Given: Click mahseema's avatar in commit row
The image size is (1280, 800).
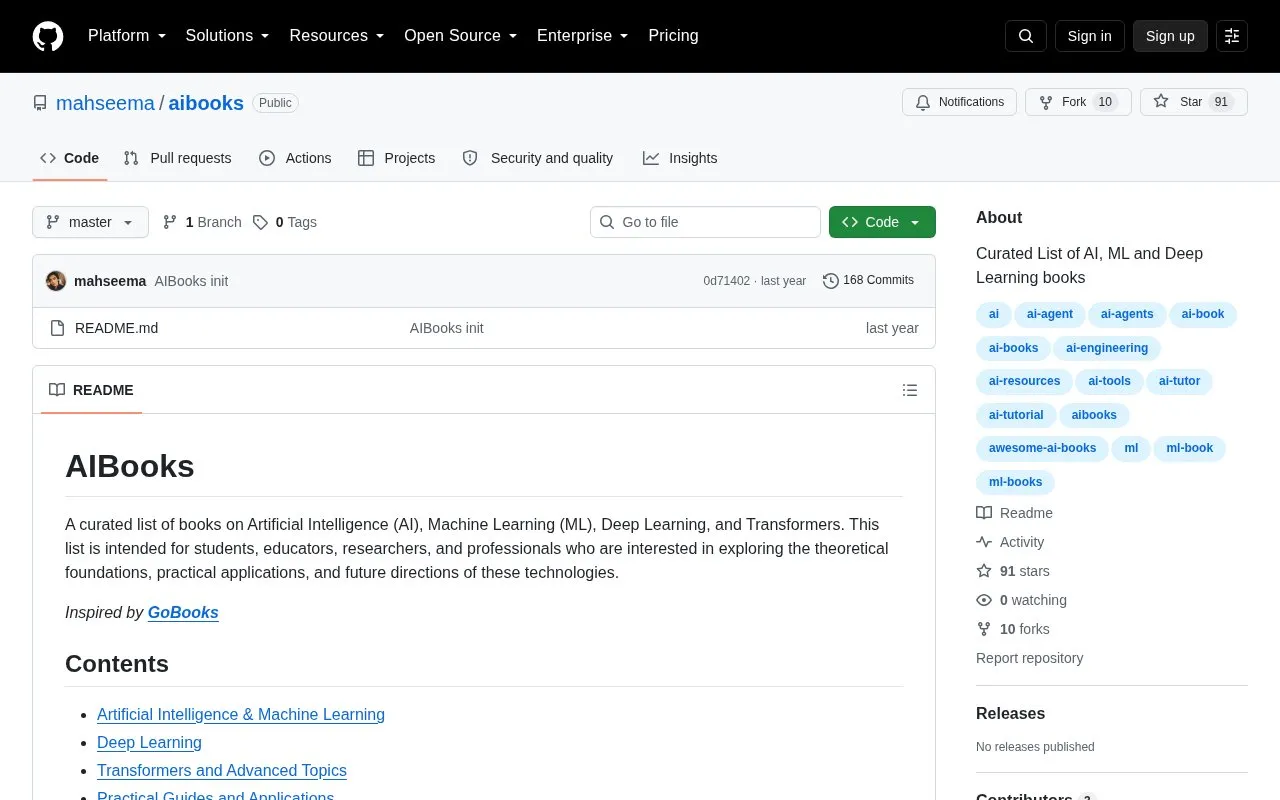Looking at the screenshot, I should point(56,281).
